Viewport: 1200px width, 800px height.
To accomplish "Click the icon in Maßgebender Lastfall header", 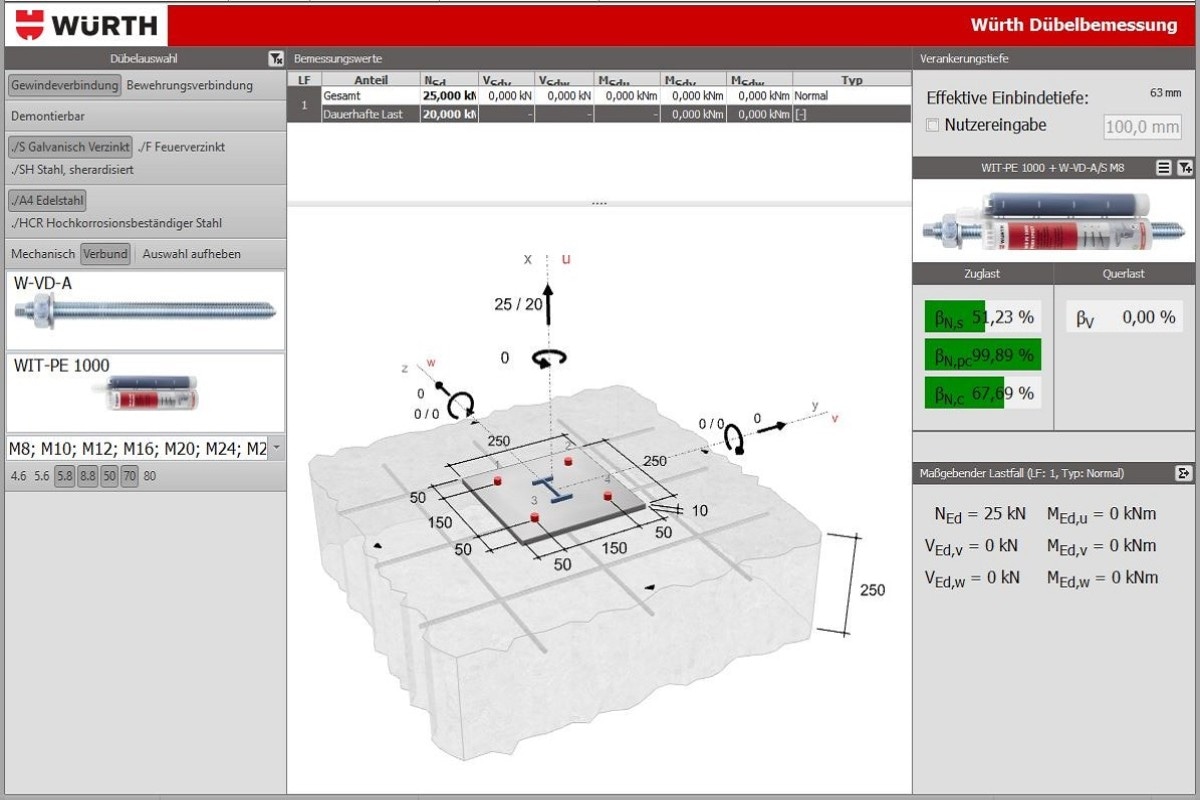I will (x=1184, y=473).
